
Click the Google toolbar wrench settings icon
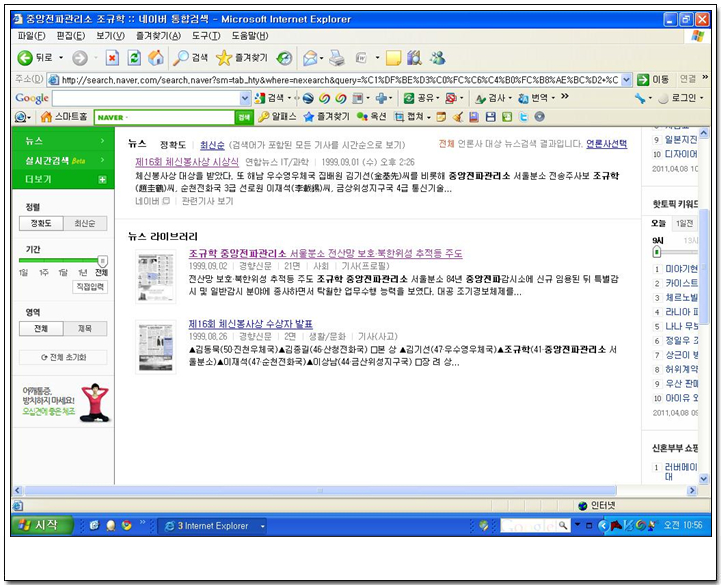640,98
